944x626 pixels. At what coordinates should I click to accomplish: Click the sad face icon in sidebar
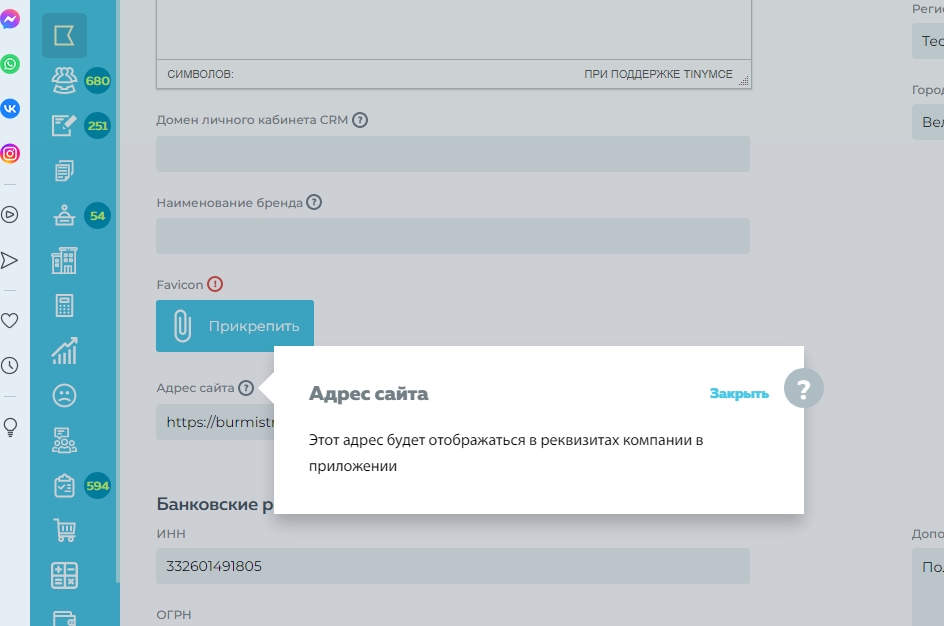[64, 396]
